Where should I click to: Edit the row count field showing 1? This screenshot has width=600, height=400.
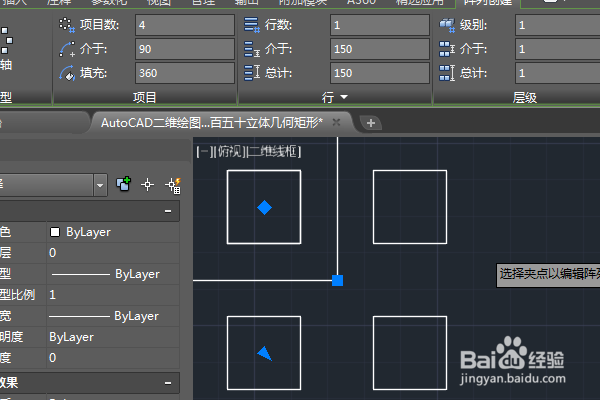pos(380,25)
